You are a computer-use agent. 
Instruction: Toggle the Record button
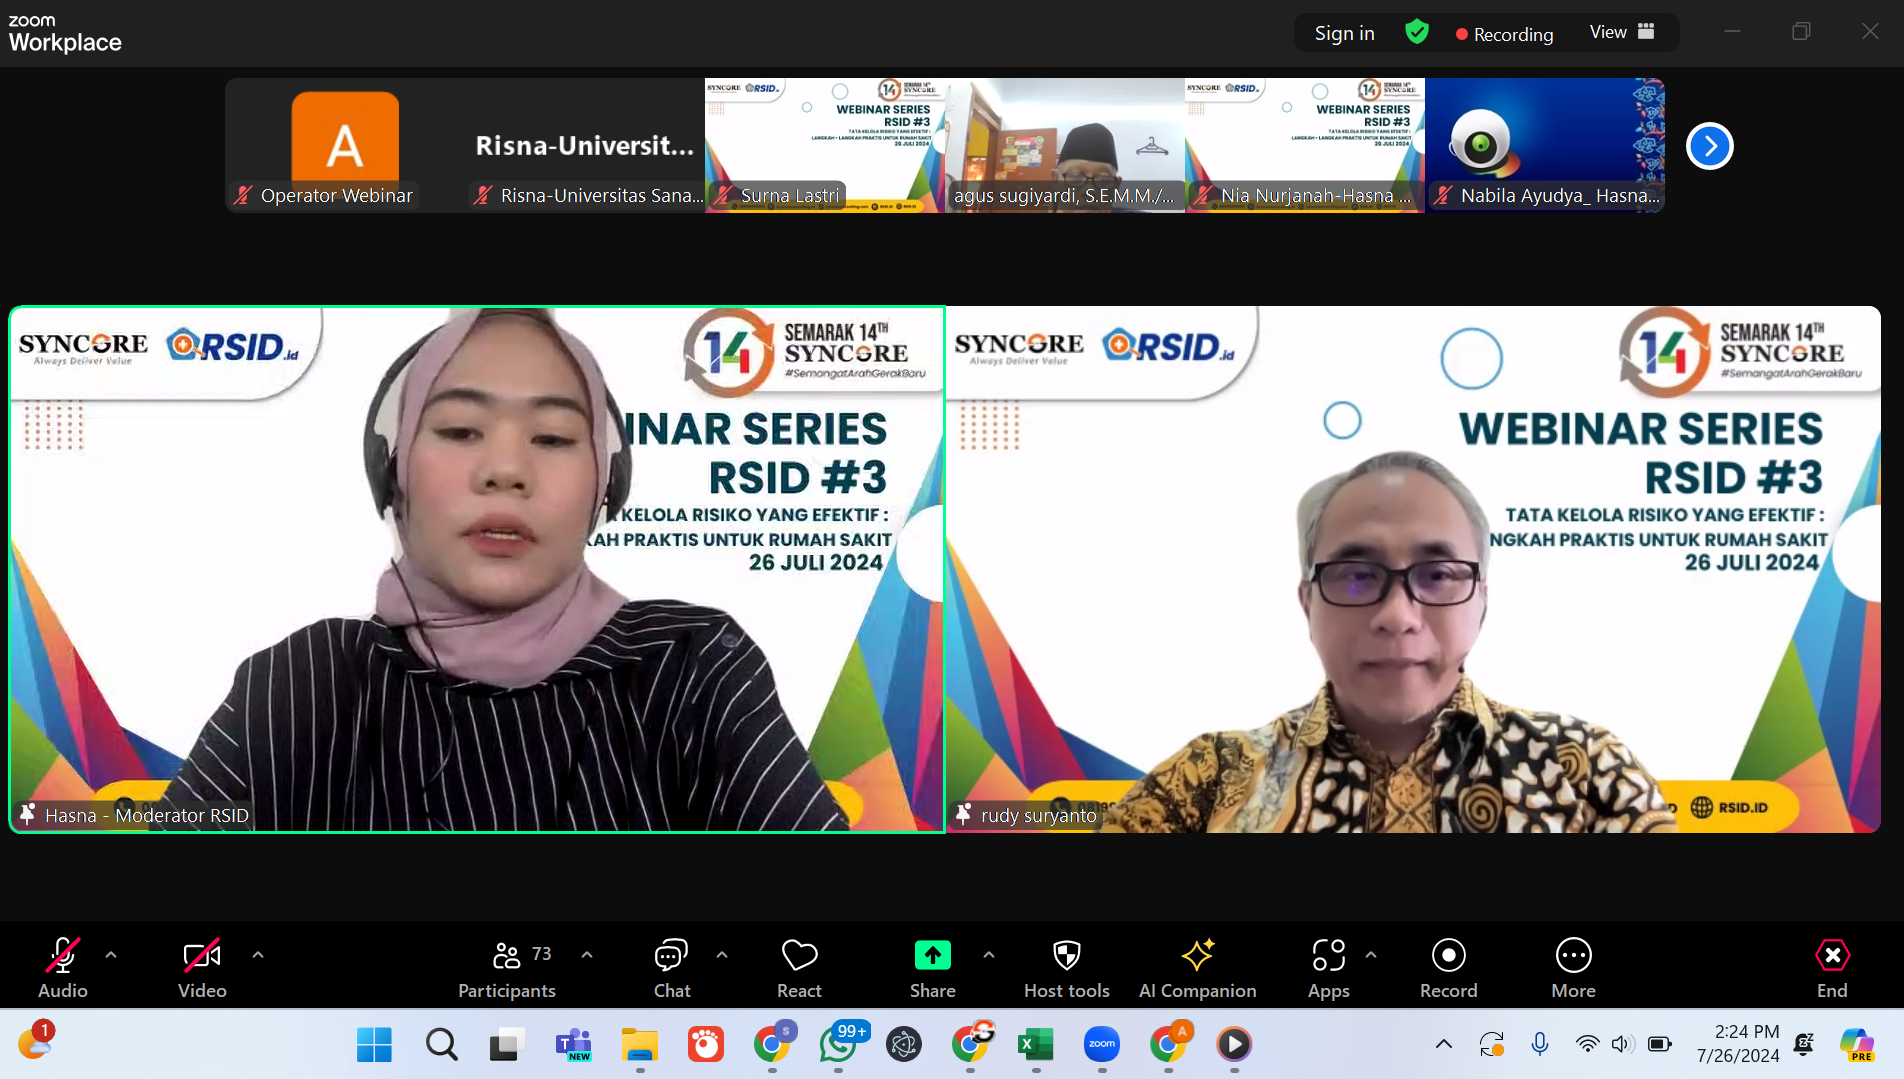(1448, 967)
